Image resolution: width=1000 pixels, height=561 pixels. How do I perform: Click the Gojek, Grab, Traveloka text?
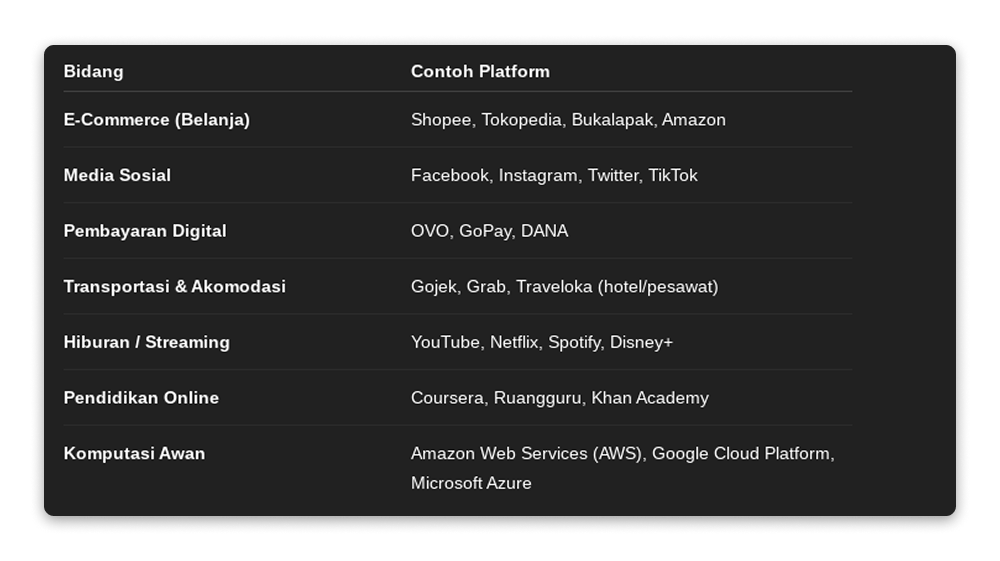(564, 287)
